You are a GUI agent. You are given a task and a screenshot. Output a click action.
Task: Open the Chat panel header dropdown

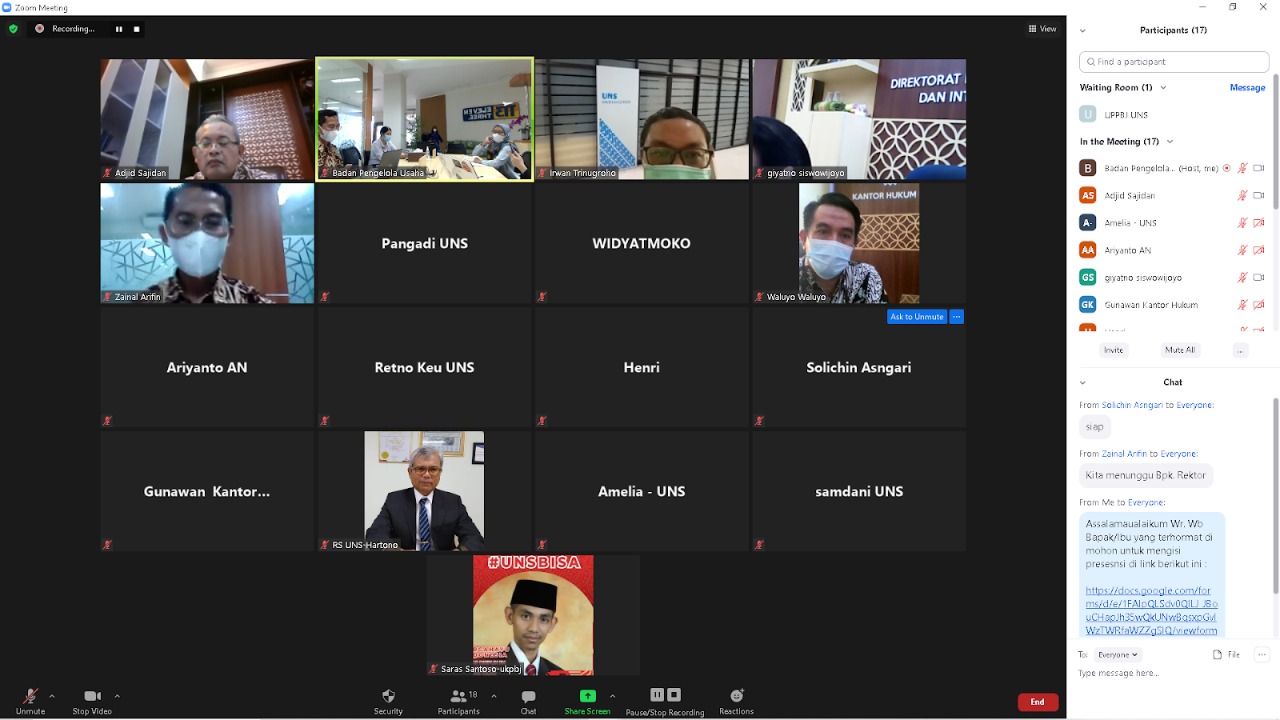(x=1081, y=382)
